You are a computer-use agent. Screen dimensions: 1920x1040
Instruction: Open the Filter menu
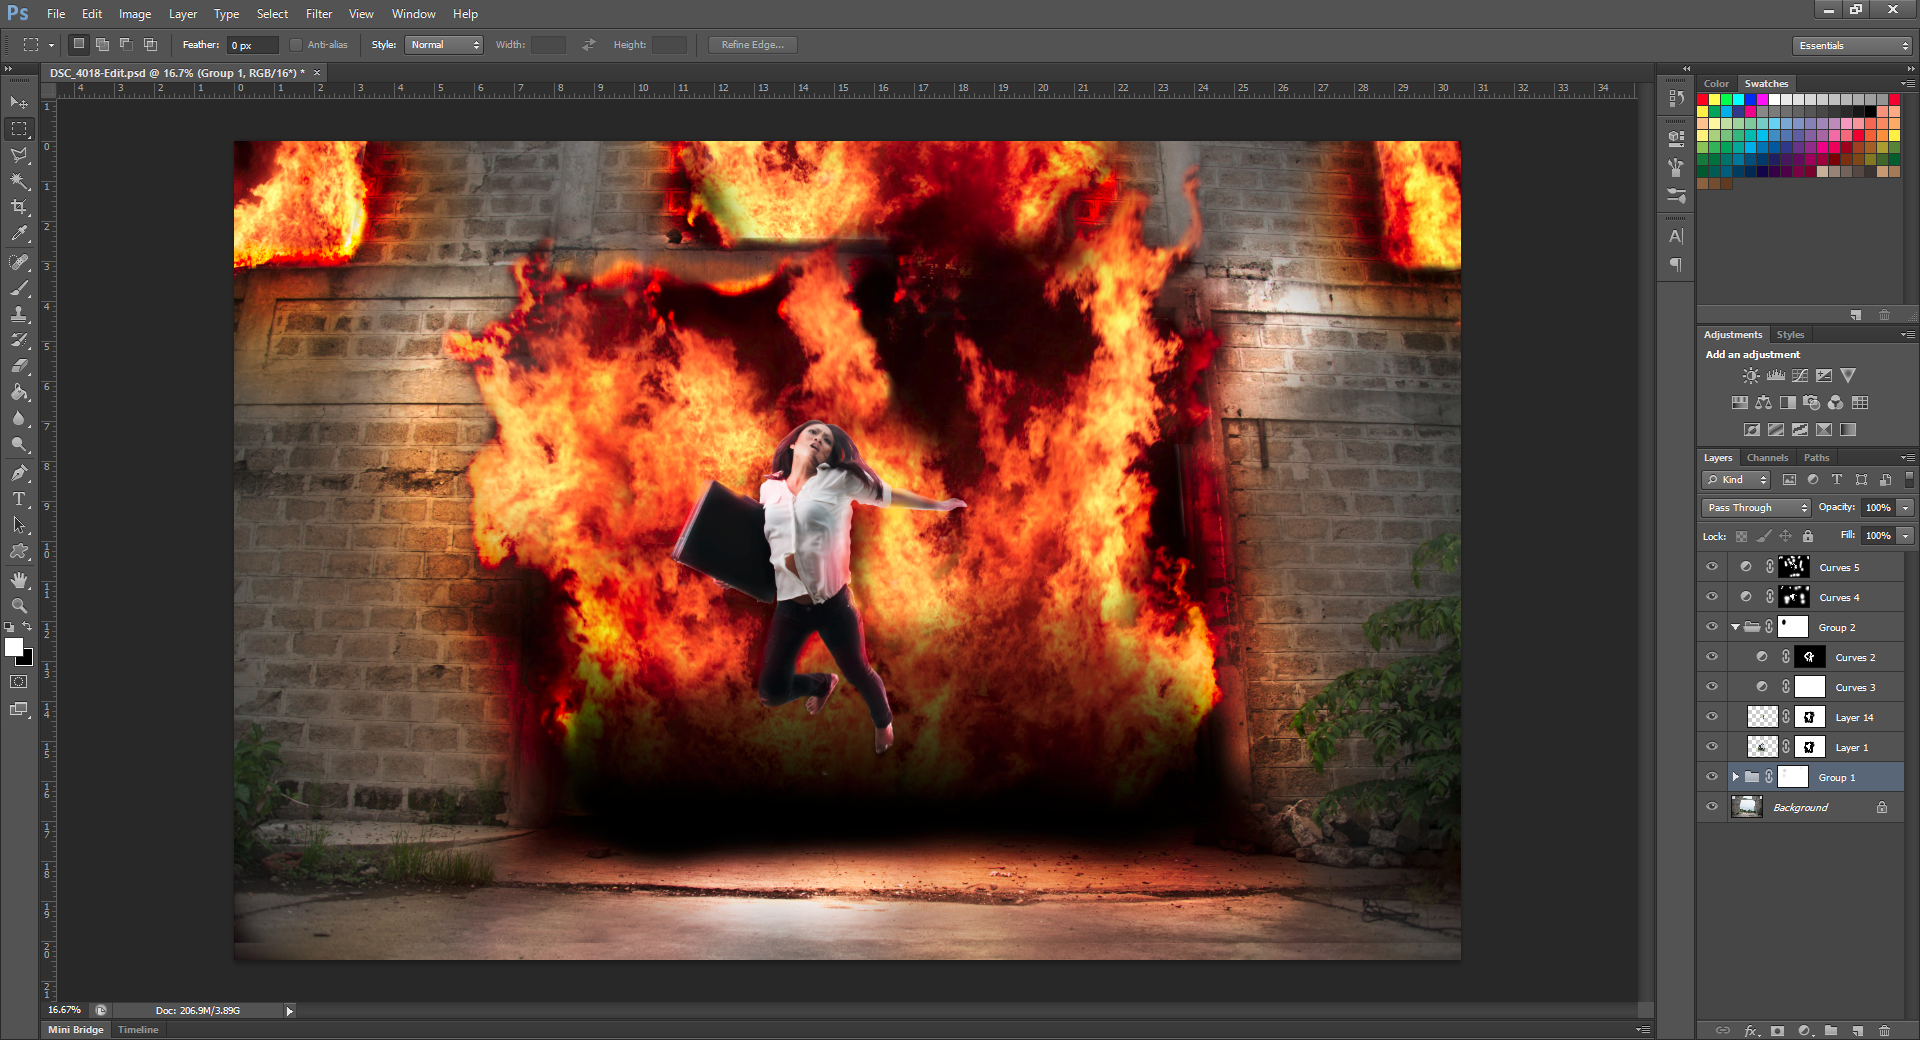pyautogui.click(x=319, y=14)
